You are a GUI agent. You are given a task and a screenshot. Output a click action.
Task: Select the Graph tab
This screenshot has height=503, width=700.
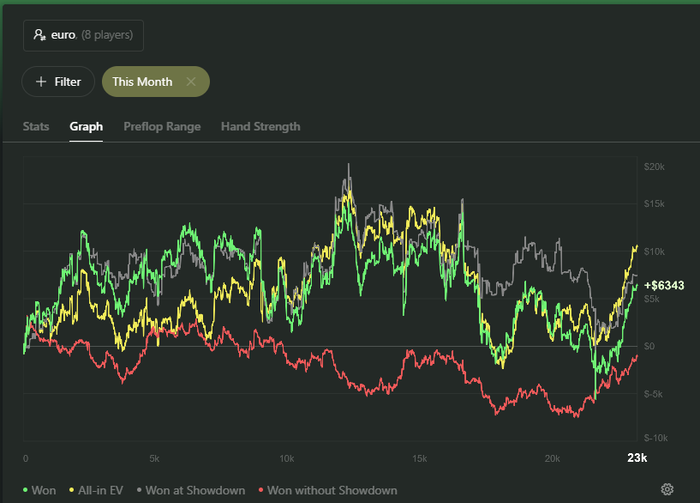86,127
